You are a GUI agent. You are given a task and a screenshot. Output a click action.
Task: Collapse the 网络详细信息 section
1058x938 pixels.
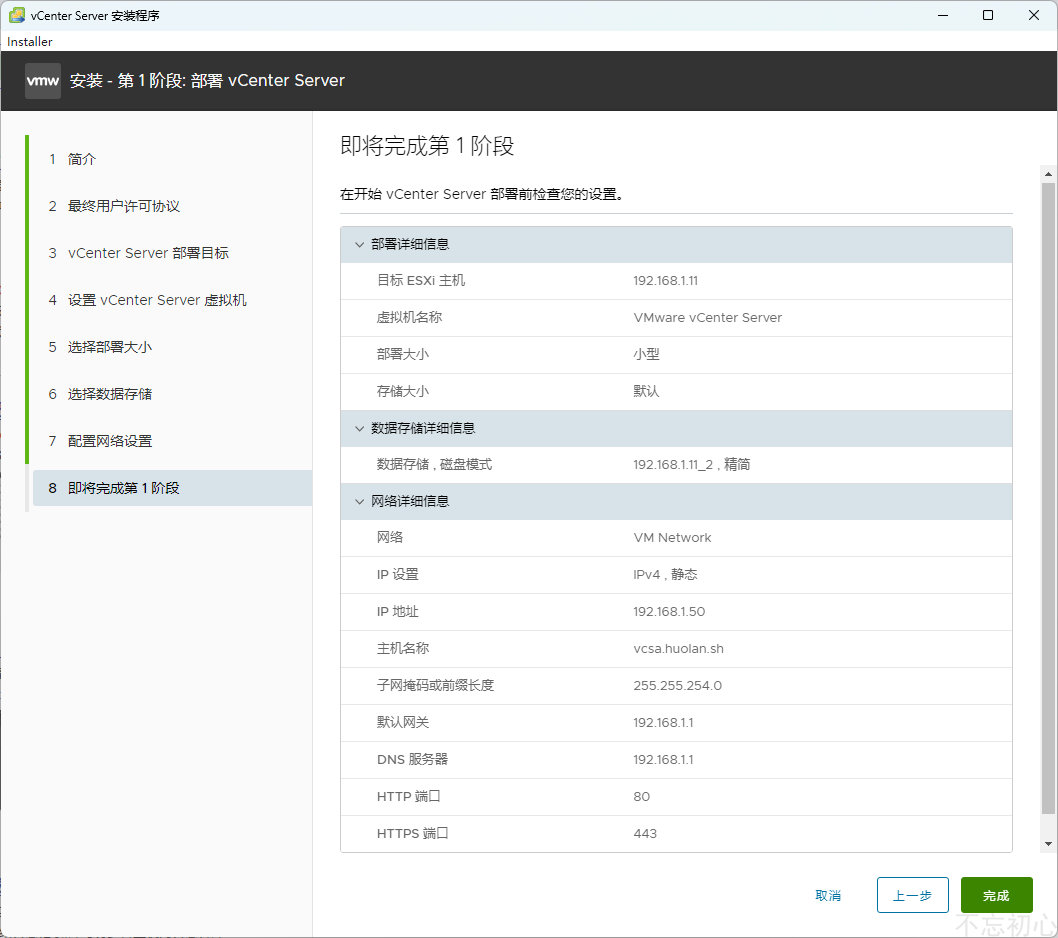359,501
